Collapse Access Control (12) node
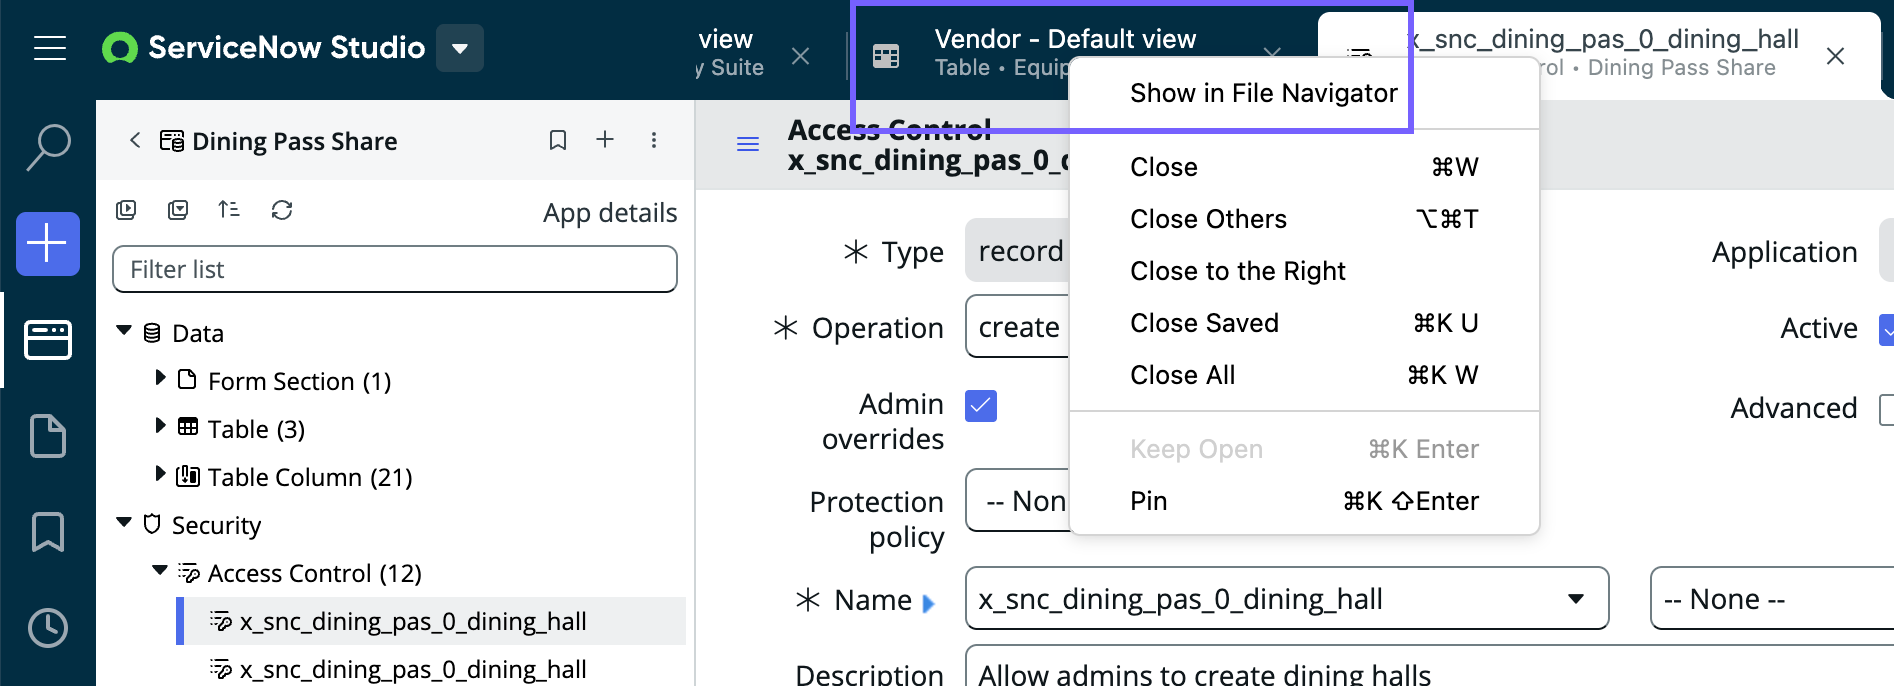Viewport: 1894px width, 686px height. click(160, 571)
